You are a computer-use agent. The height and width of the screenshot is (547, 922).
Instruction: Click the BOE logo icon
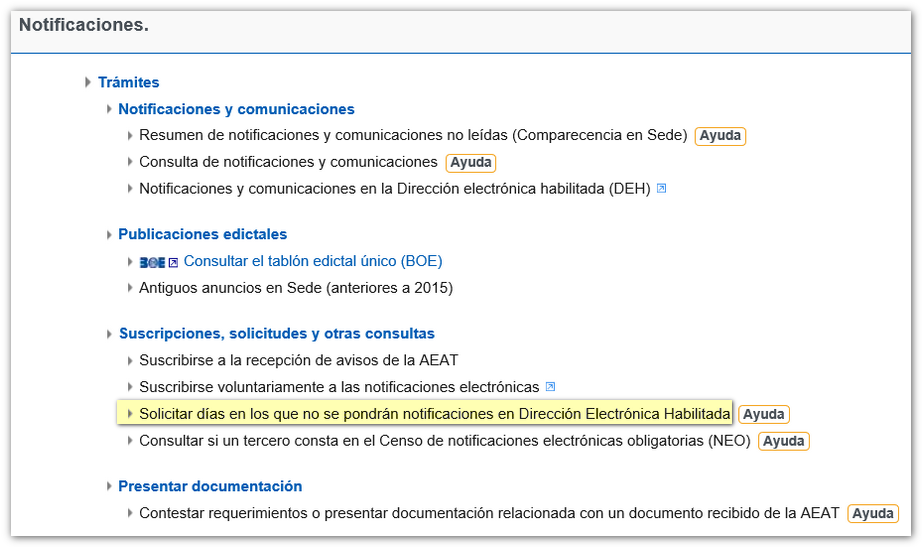[x=152, y=262]
